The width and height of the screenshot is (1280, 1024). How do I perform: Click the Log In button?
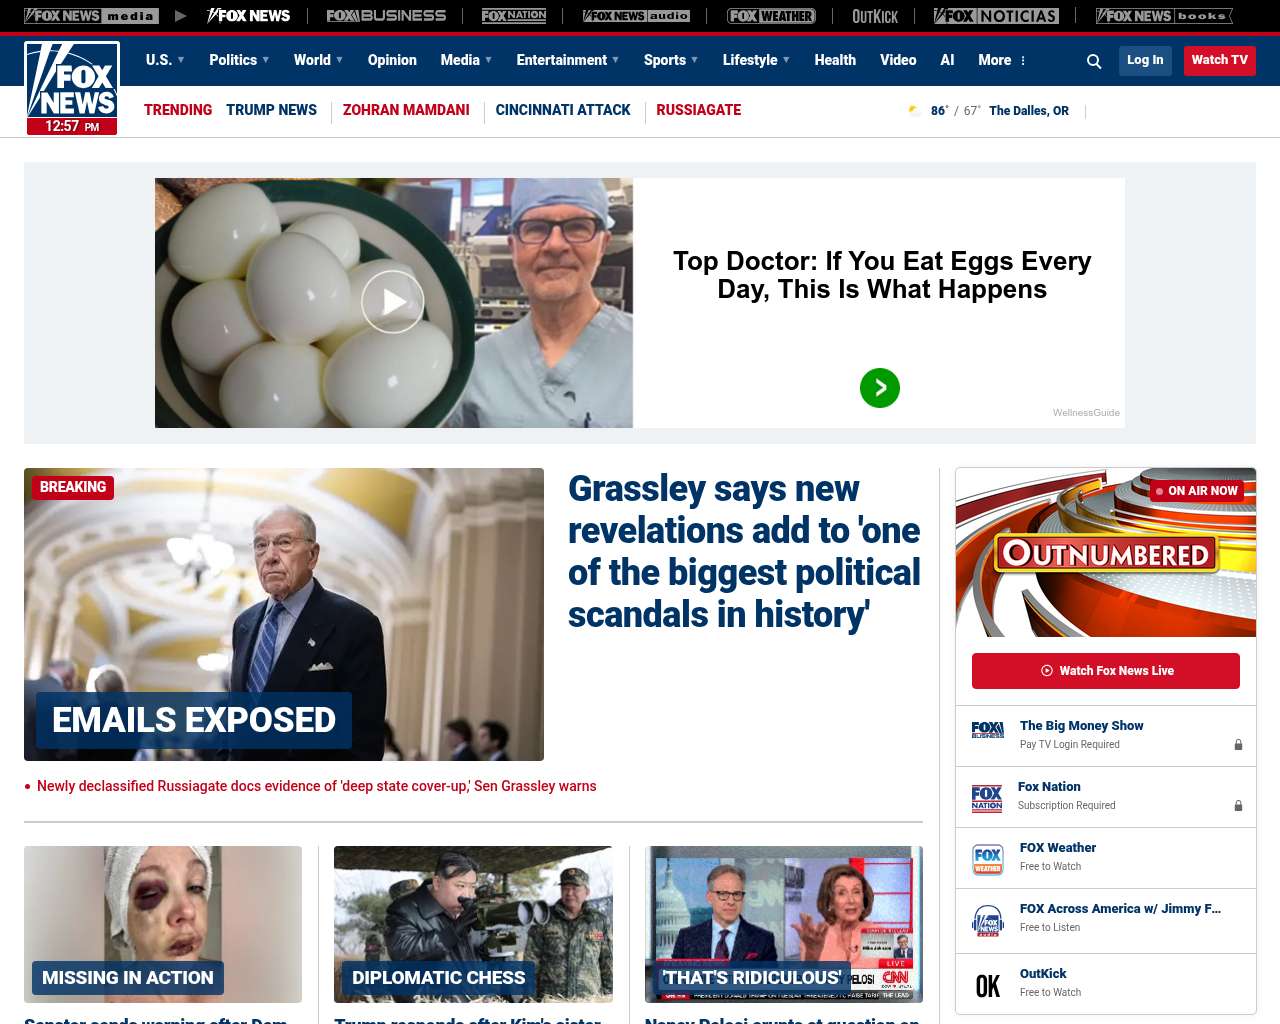coord(1145,60)
